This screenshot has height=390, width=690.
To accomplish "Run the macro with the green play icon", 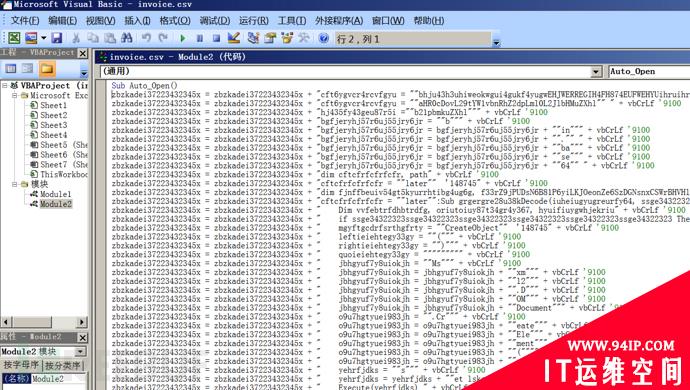I will tap(183, 39).
